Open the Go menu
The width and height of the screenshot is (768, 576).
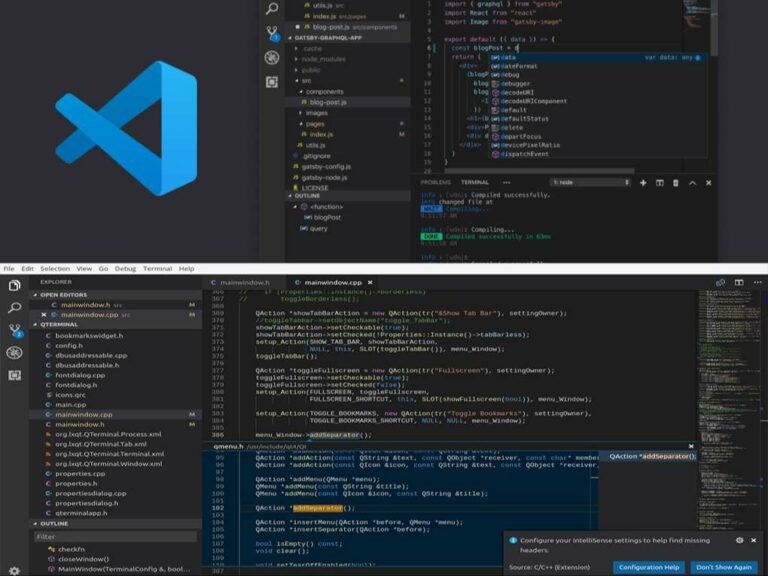click(103, 268)
